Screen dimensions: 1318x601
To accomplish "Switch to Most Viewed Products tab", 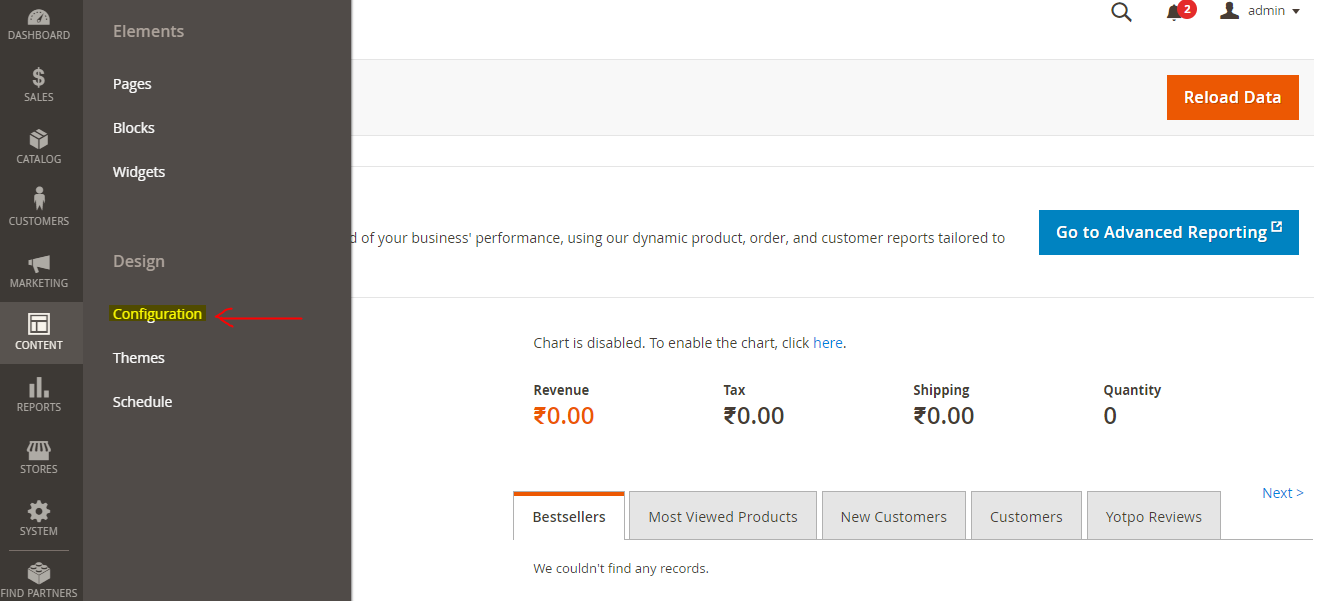I will [x=723, y=517].
